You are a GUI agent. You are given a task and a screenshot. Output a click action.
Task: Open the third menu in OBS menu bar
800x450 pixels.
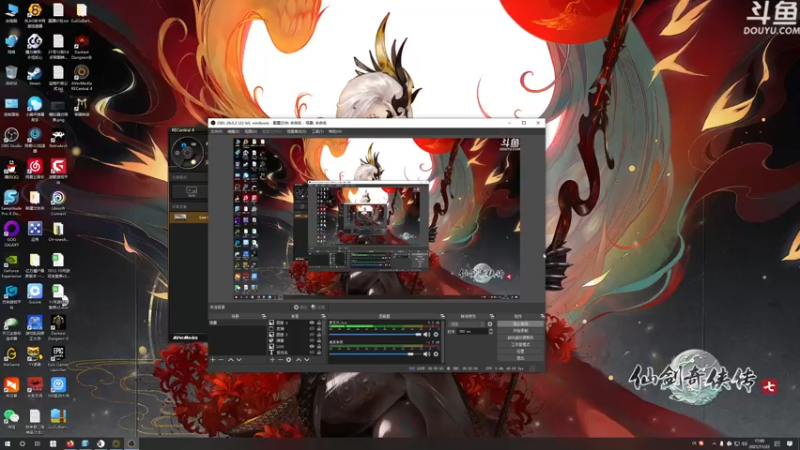251,132
